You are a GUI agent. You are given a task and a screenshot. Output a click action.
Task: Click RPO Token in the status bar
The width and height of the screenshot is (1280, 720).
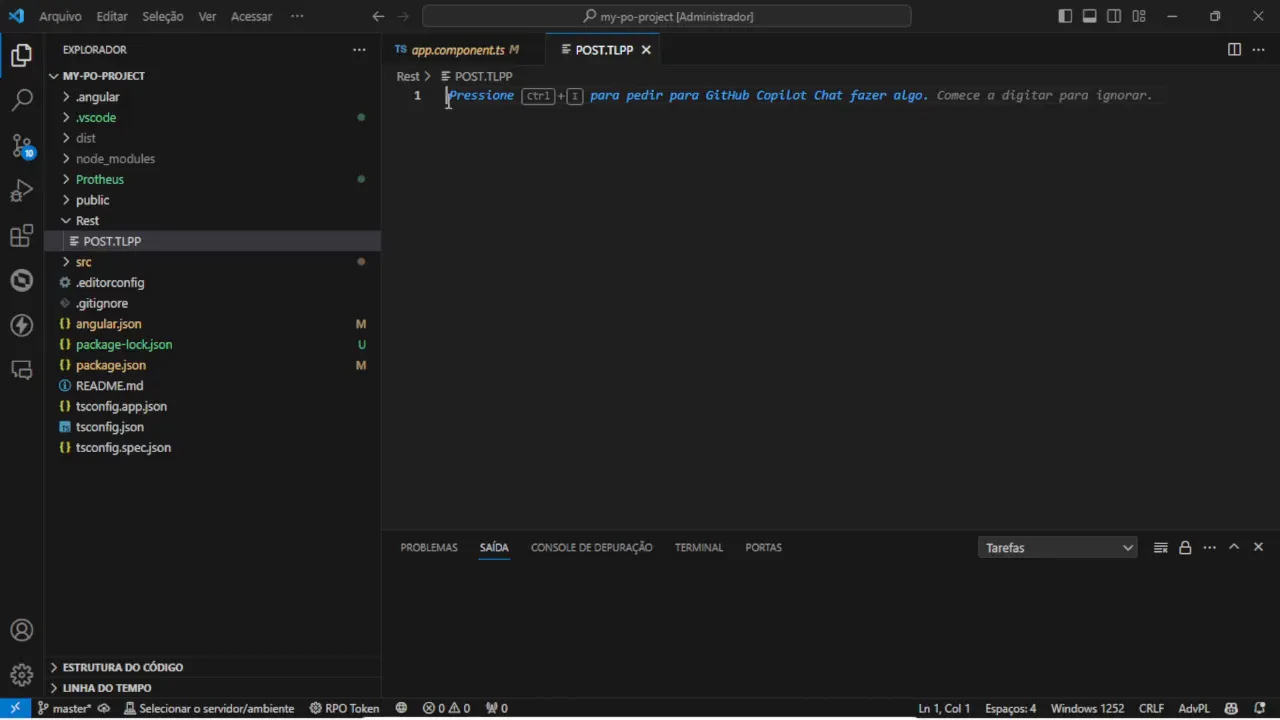click(345, 708)
